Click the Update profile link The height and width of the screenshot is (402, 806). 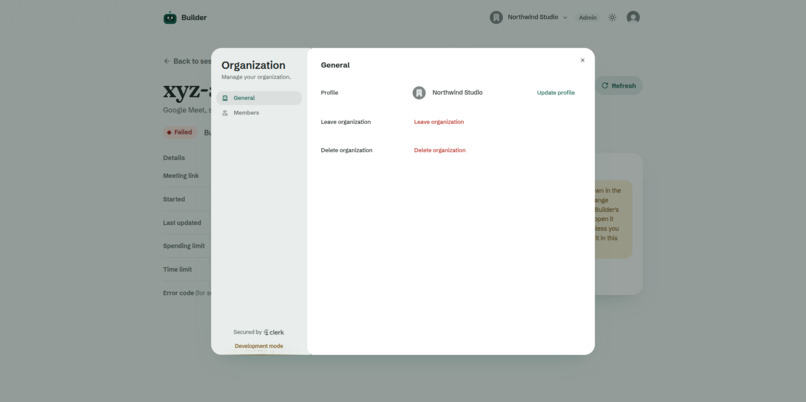(x=556, y=93)
